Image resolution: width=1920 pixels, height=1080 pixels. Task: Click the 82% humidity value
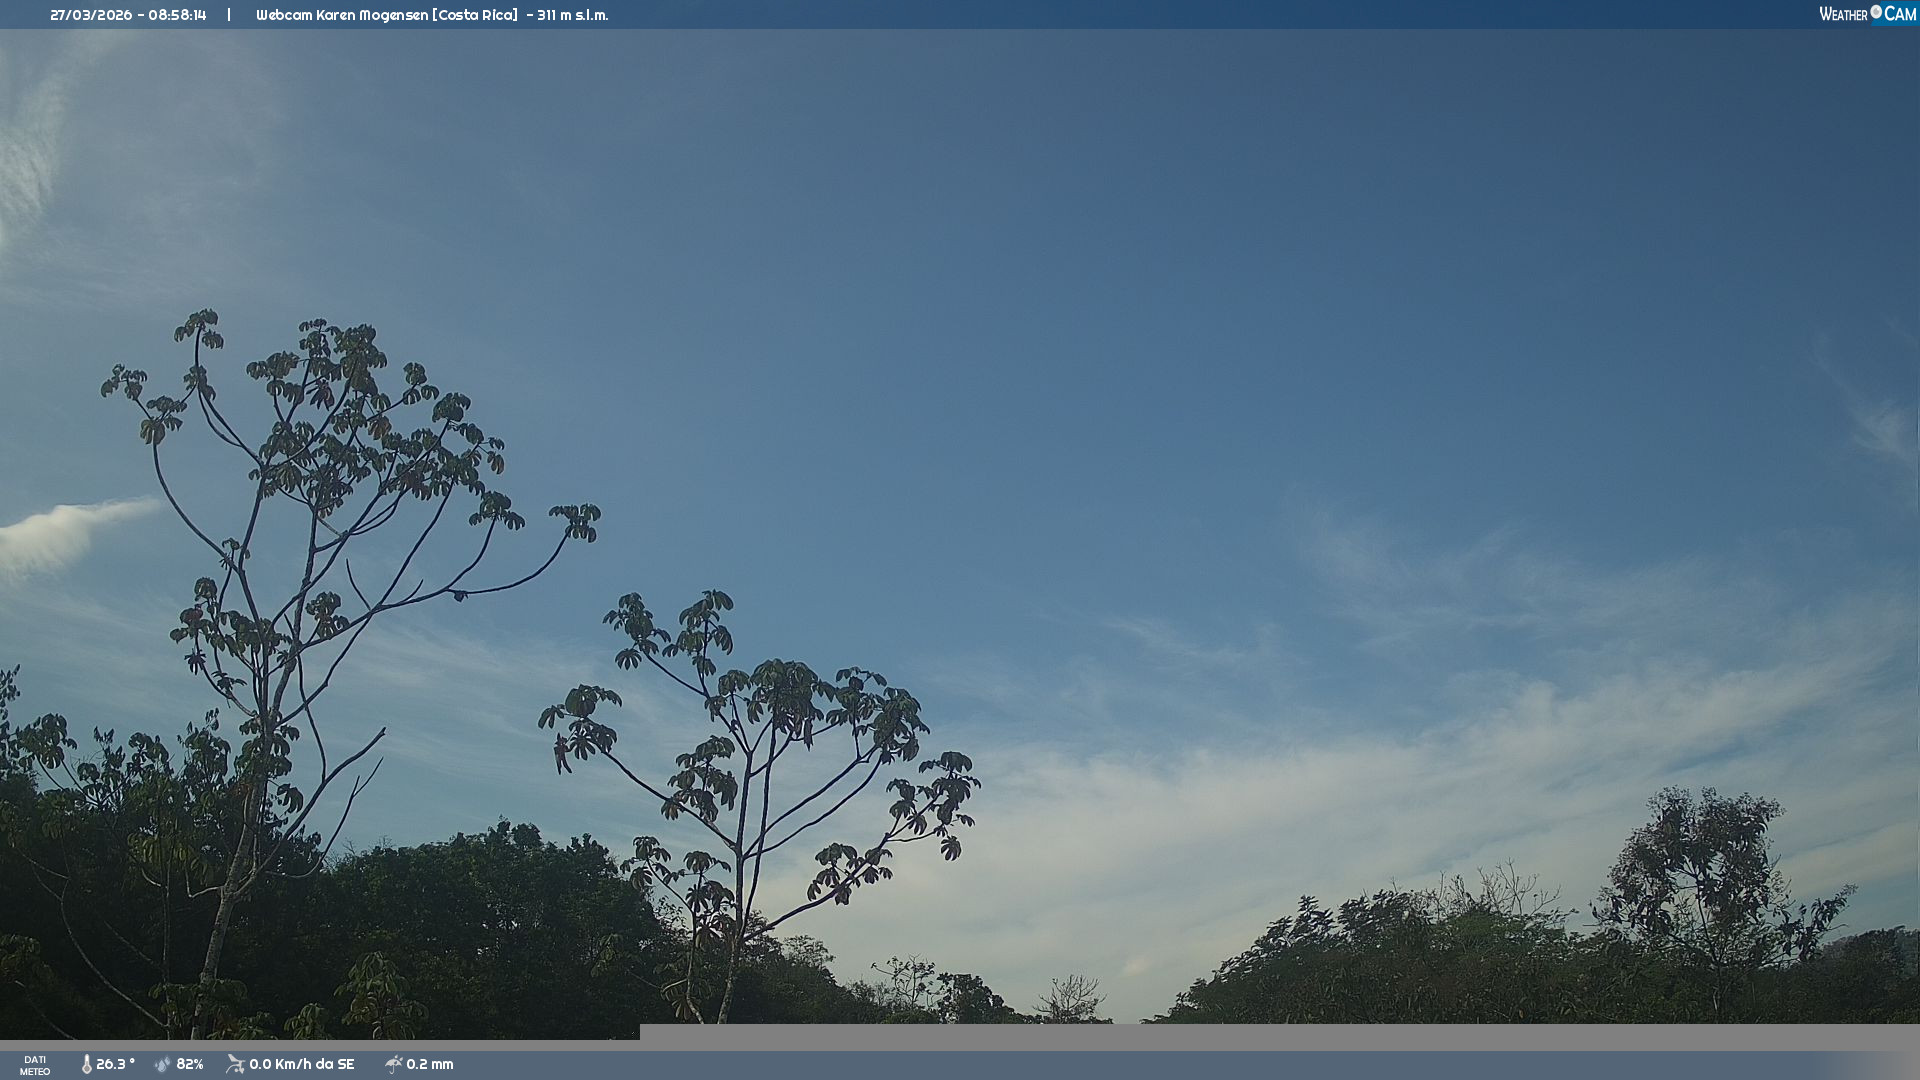point(190,1065)
